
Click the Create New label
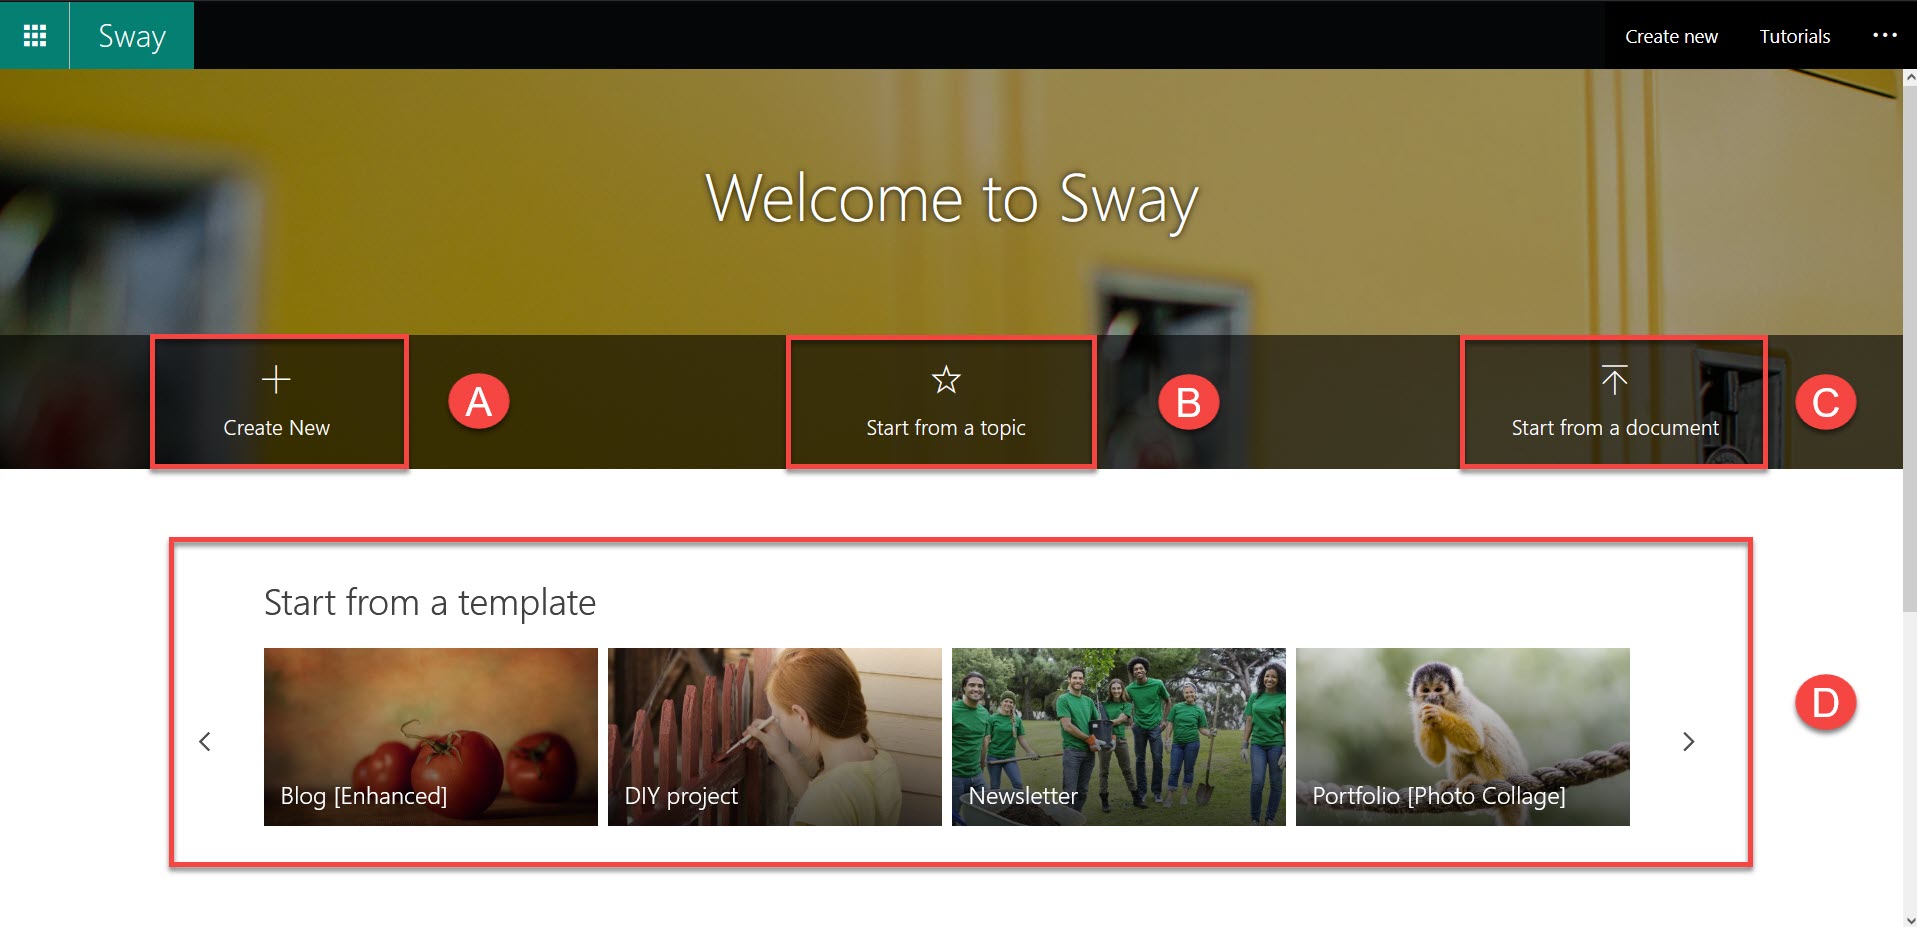[276, 428]
